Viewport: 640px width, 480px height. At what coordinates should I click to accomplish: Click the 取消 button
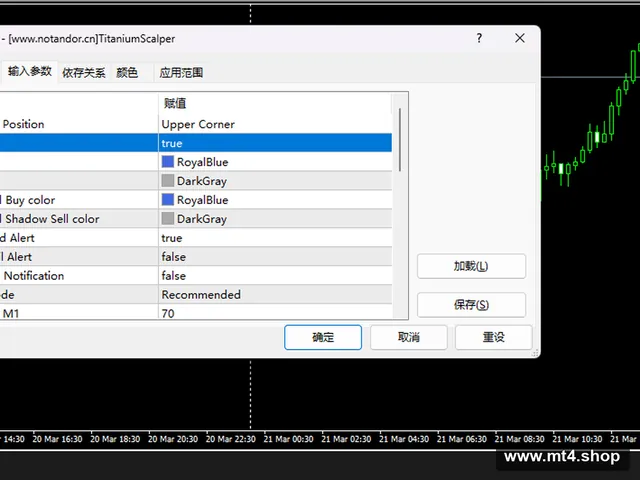409,337
